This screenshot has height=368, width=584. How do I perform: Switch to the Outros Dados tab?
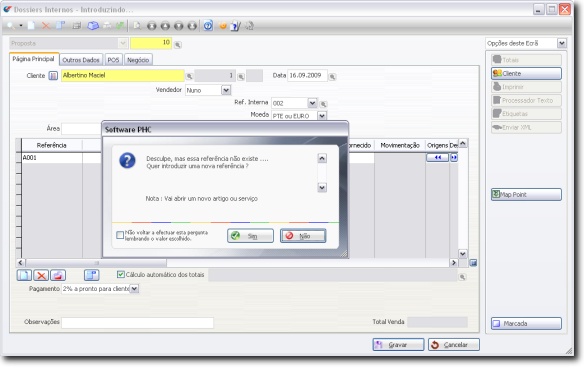pos(81,60)
